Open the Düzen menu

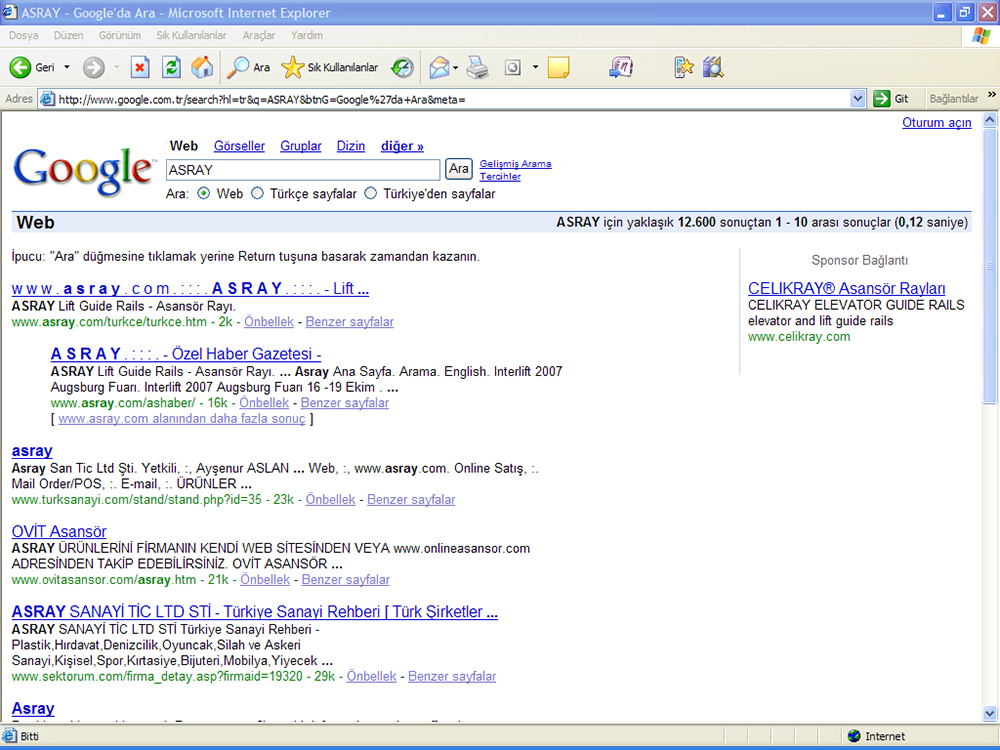68,35
